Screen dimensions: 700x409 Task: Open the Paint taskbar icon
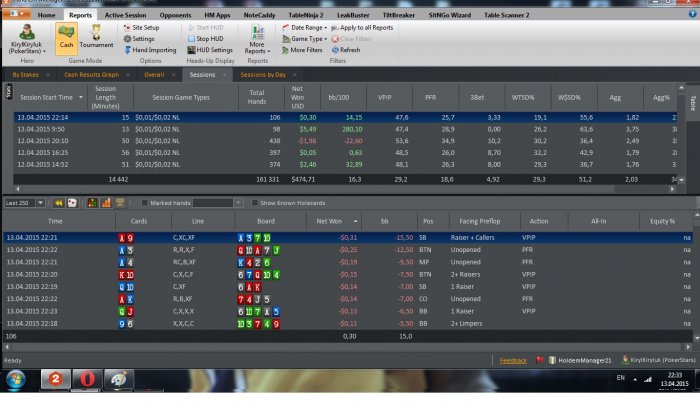(119, 380)
